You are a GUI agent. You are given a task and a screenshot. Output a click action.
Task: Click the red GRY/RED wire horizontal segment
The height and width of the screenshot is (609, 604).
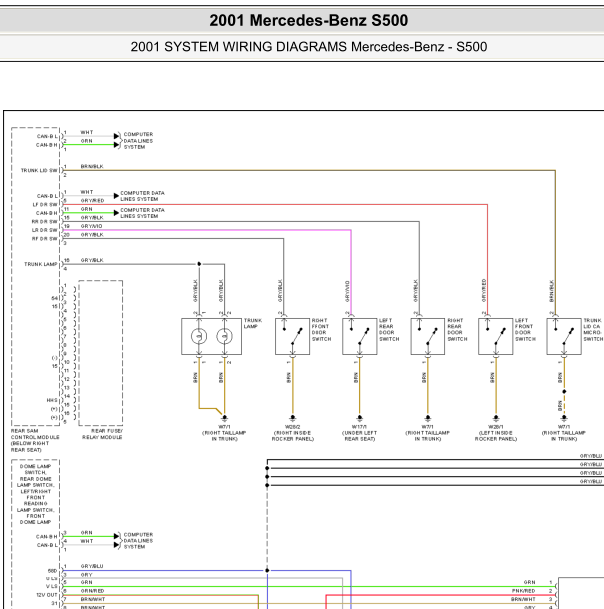click(275, 204)
